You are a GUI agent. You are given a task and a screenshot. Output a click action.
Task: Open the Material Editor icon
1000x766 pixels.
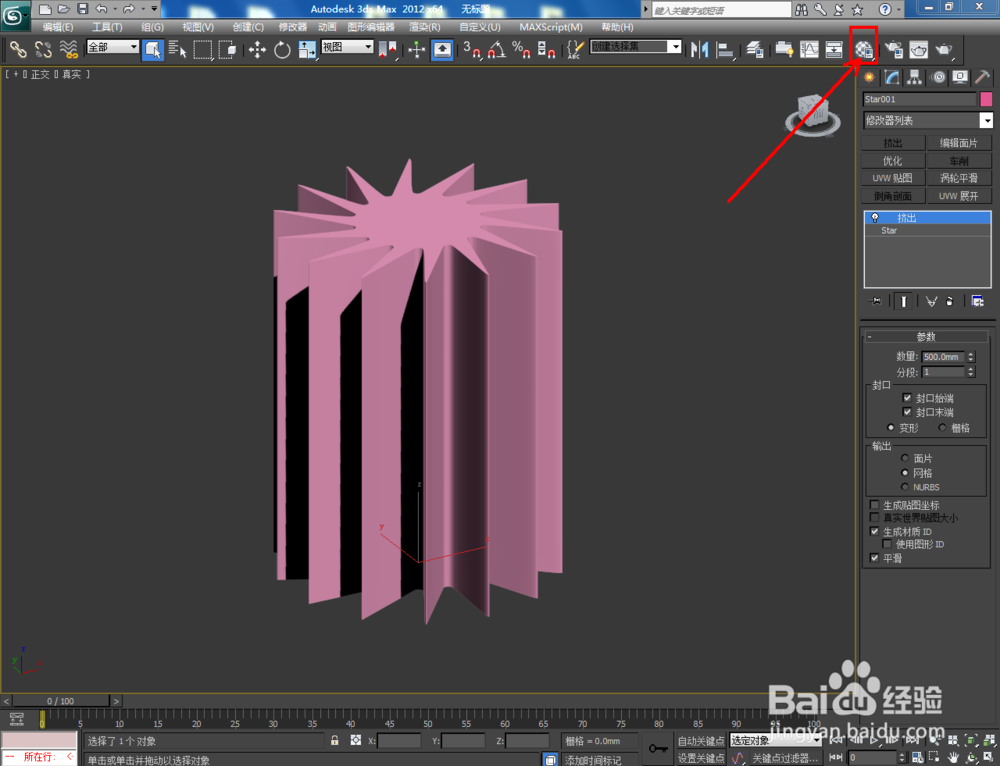(x=864, y=48)
